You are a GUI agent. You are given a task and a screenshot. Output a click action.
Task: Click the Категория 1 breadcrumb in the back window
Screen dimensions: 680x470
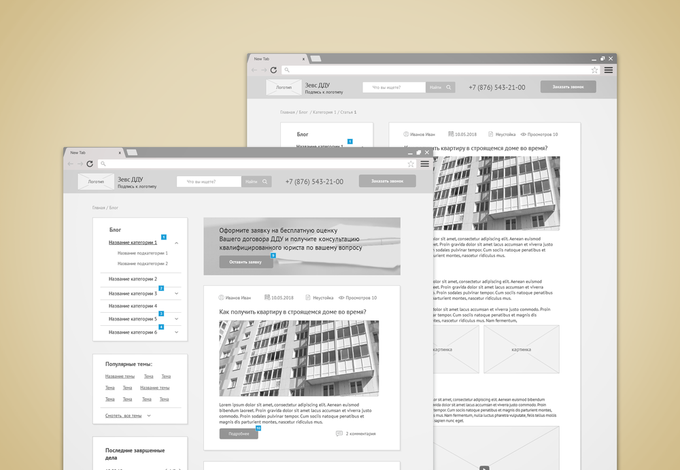(324, 112)
